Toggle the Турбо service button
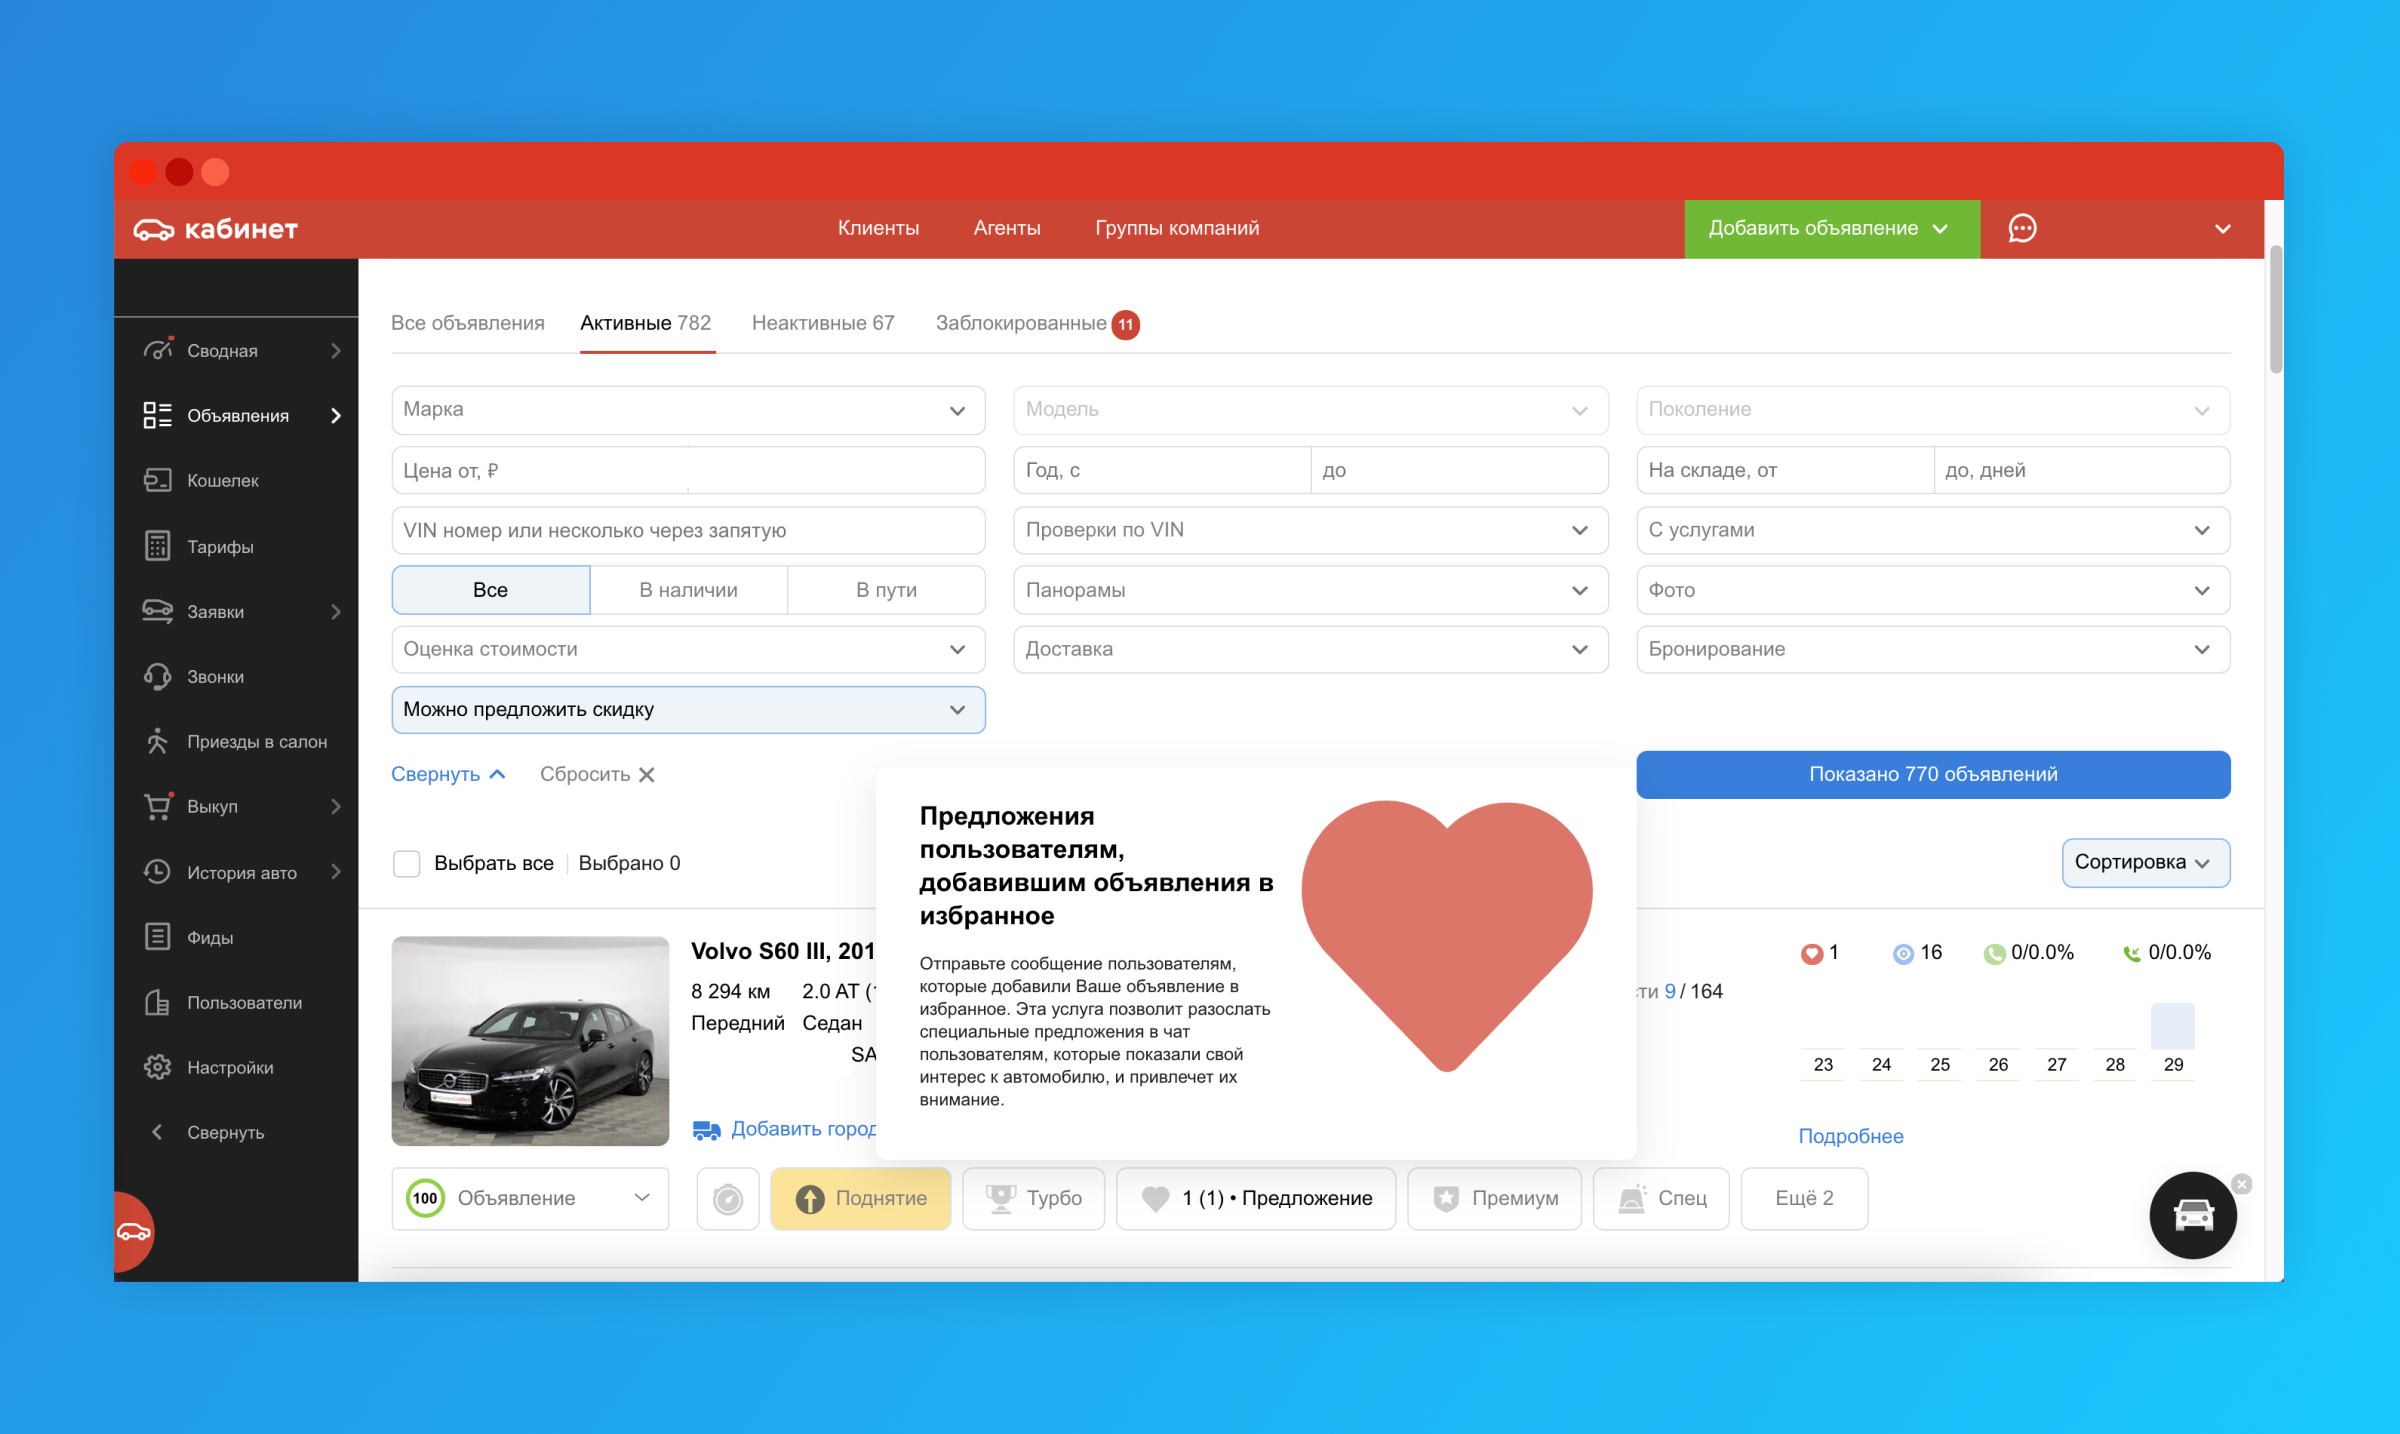 (x=1033, y=1198)
